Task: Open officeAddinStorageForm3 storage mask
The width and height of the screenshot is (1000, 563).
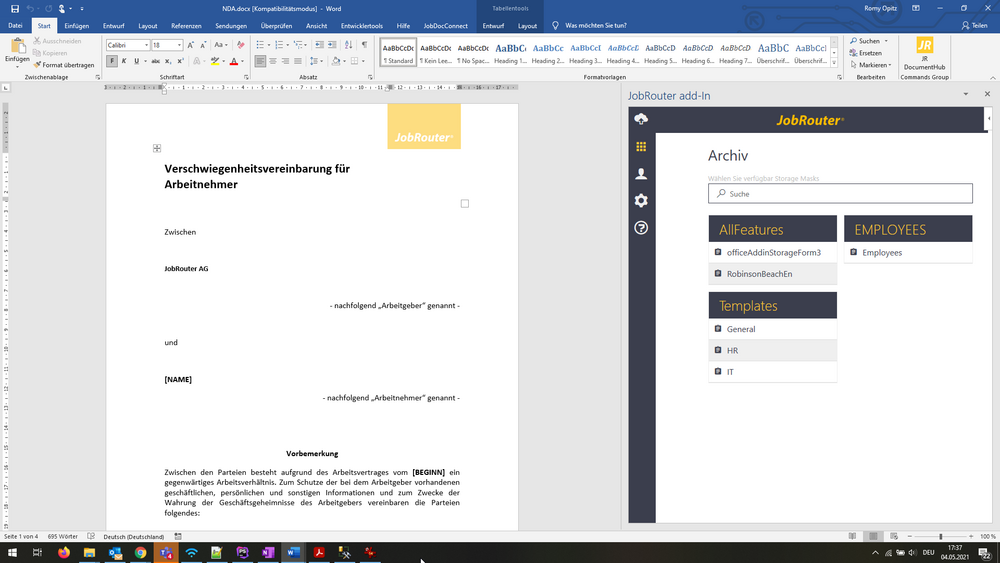Action: click(772, 252)
